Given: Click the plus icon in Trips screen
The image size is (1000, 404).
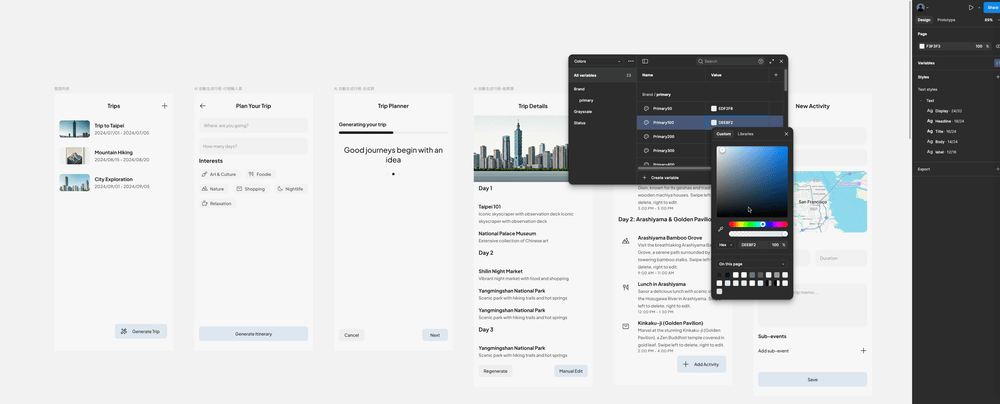Looking at the screenshot, I should pos(165,106).
